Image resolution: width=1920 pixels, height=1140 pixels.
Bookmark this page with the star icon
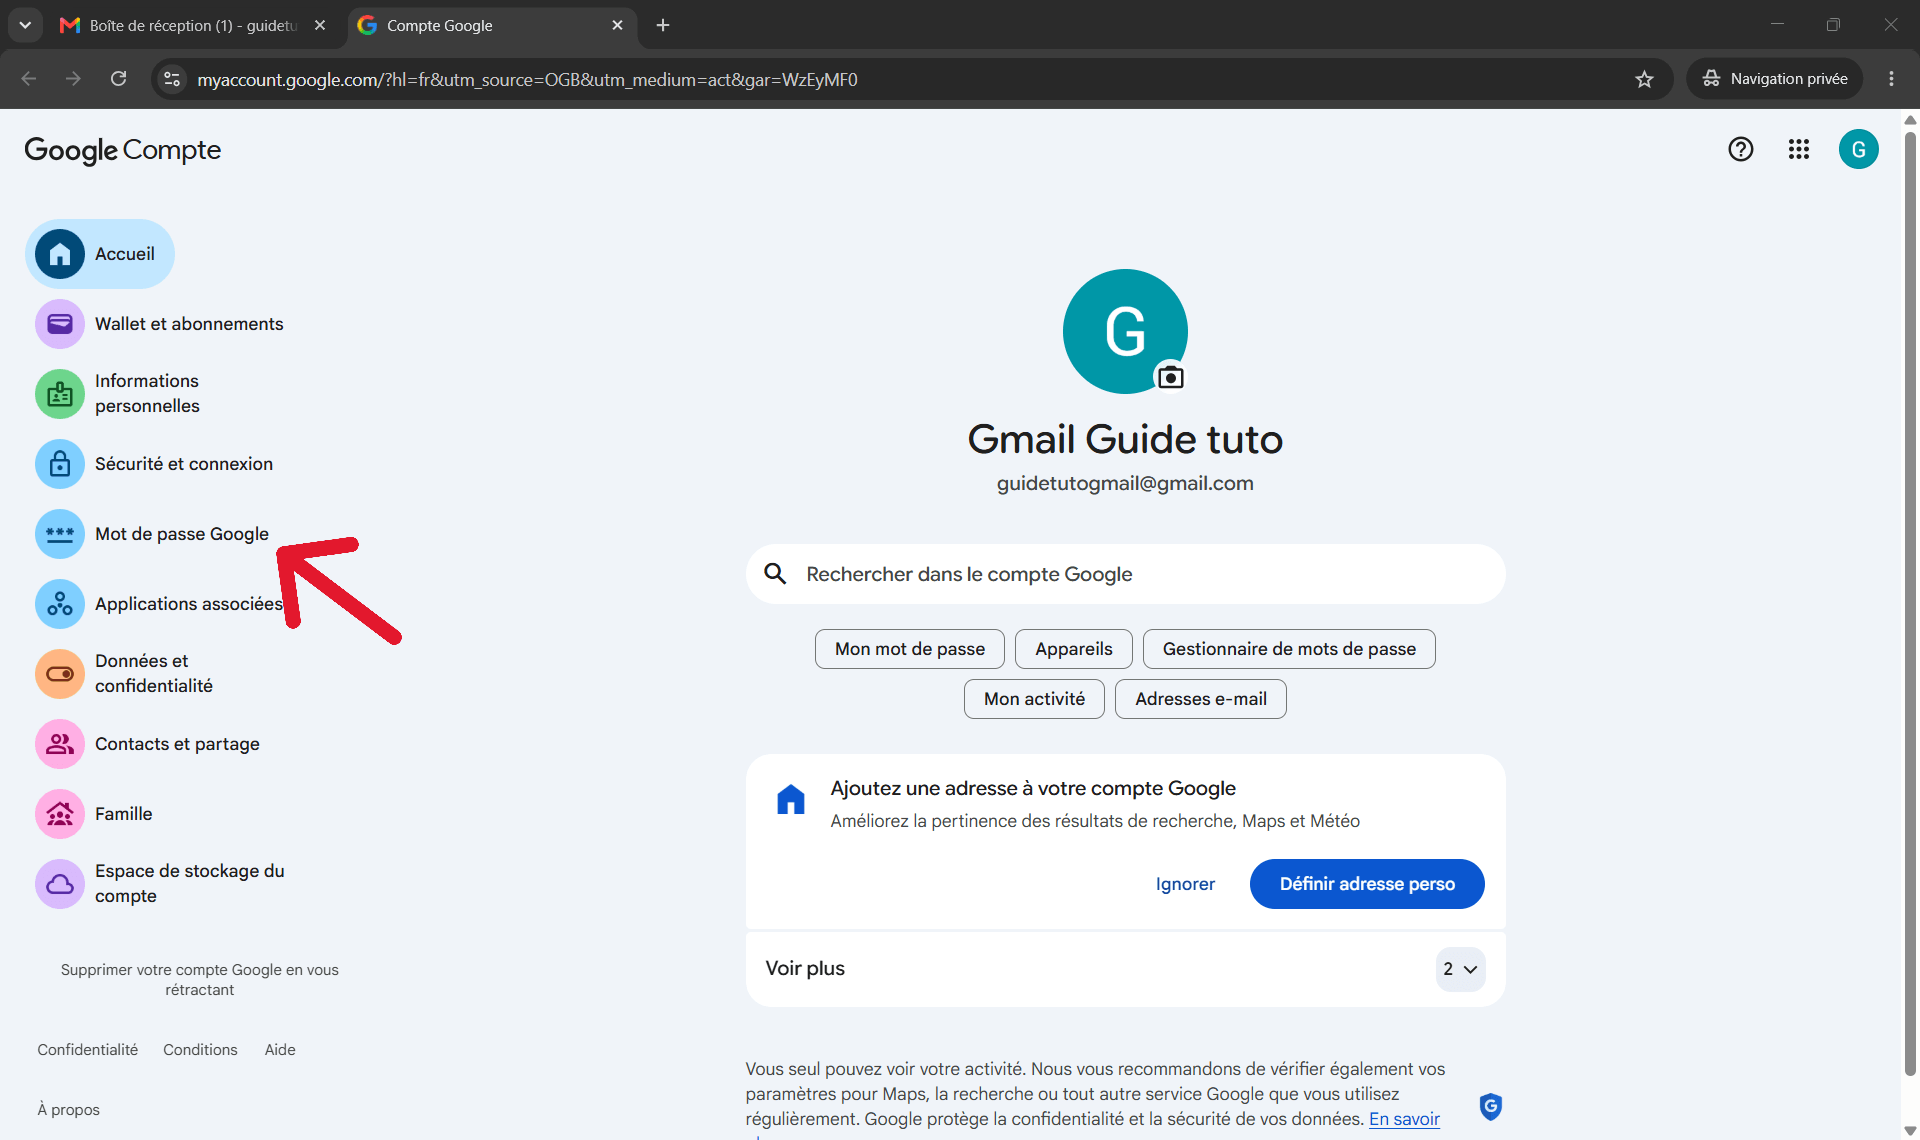pos(1645,79)
